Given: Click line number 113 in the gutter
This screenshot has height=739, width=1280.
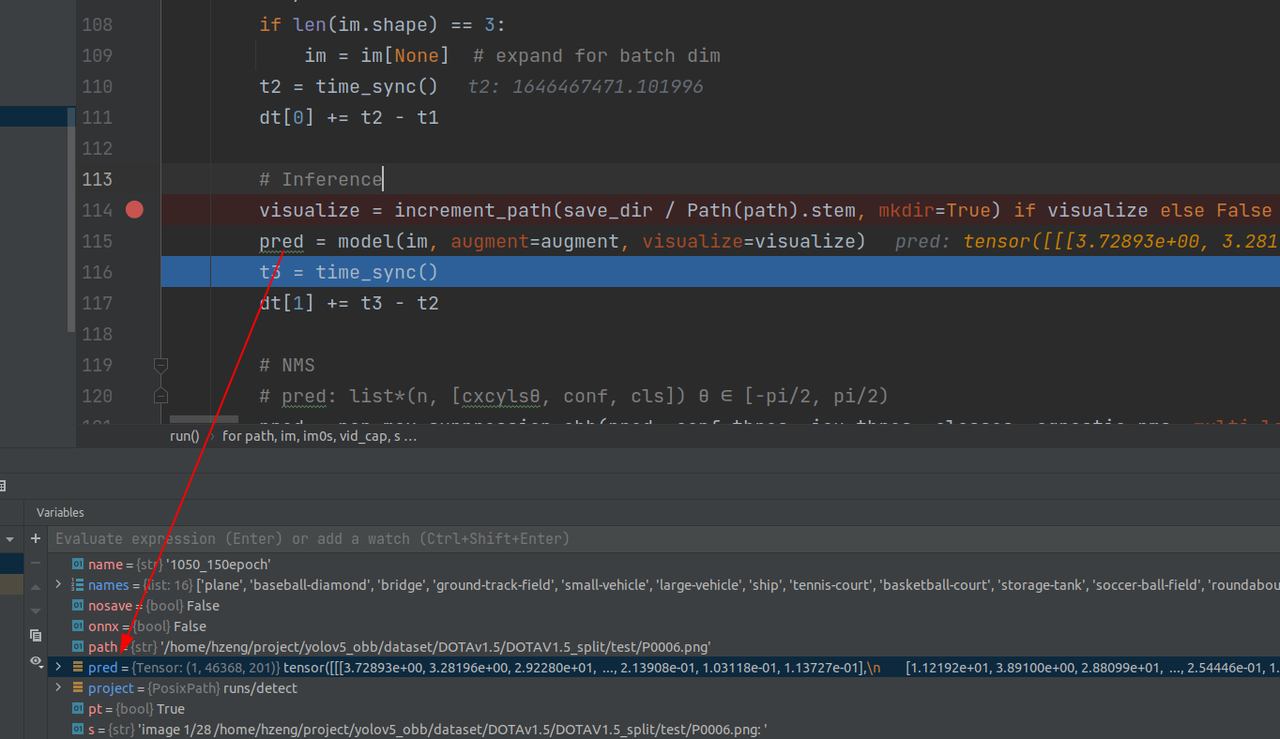Looking at the screenshot, I should click(96, 179).
